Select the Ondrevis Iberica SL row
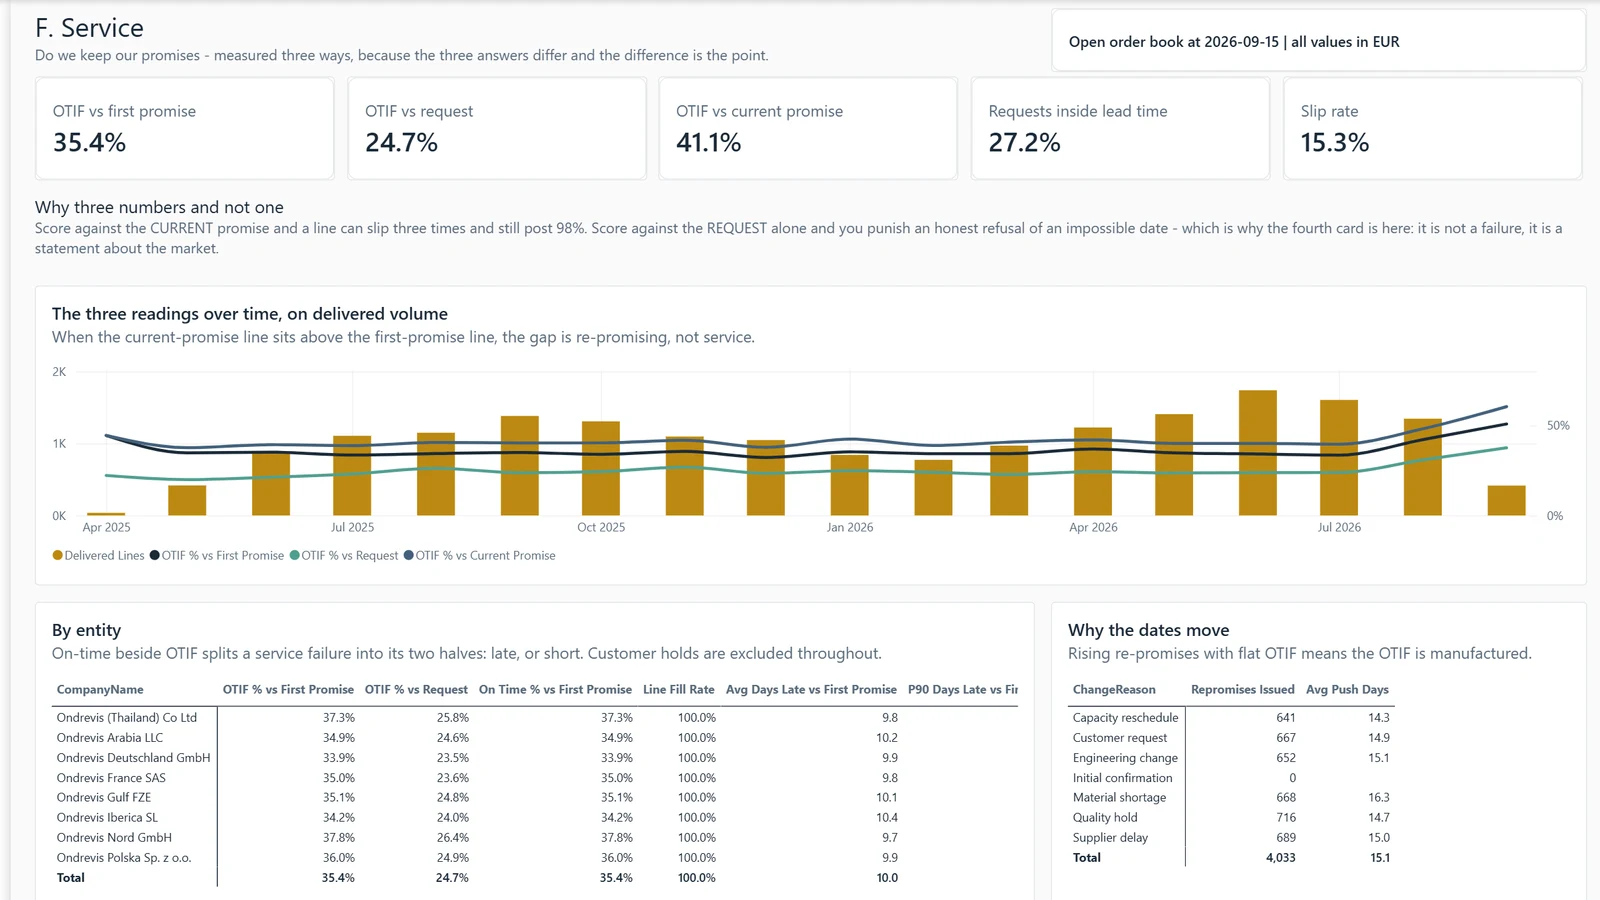This screenshot has width=1600, height=900. (534, 818)
